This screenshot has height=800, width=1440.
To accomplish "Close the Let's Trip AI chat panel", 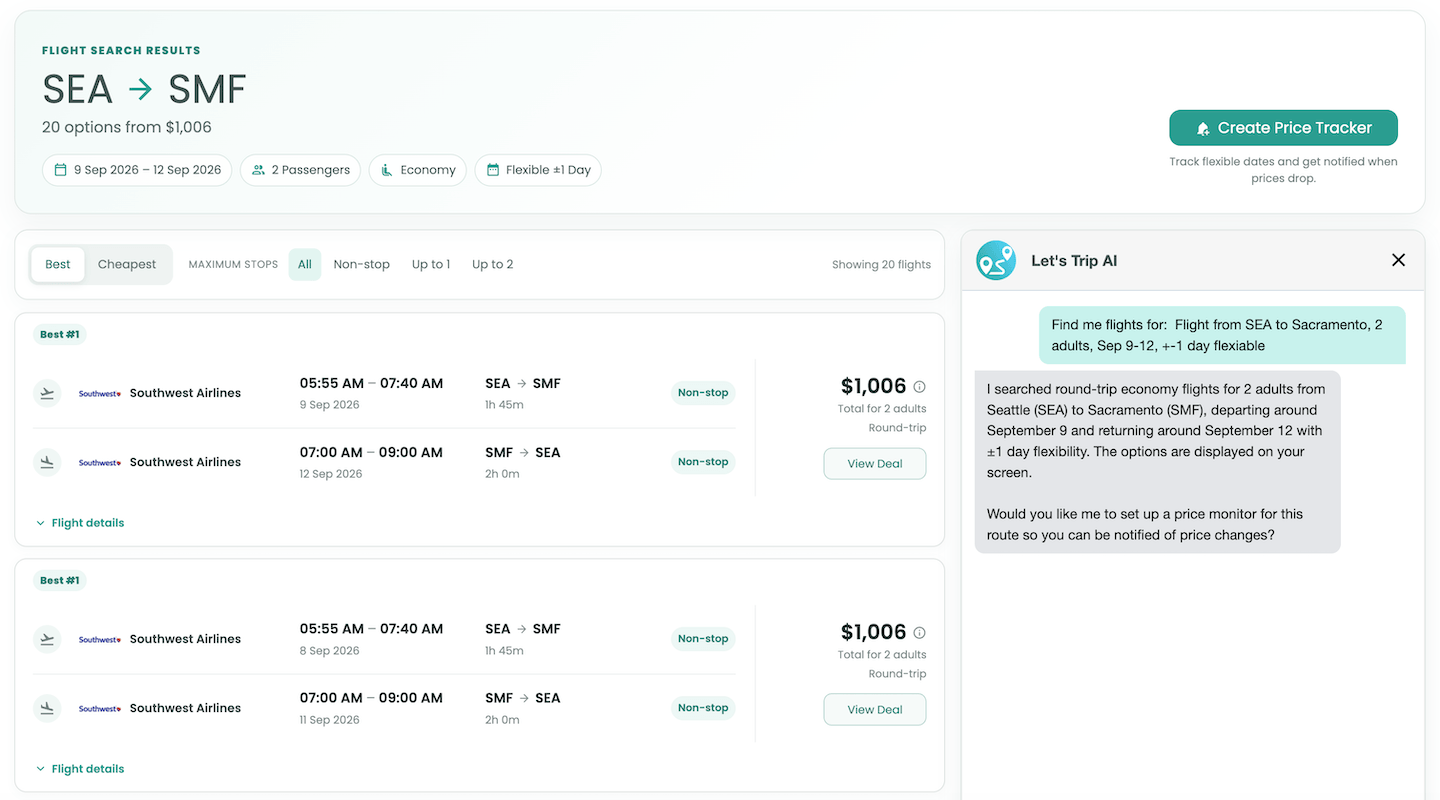I will (1398, 260).
